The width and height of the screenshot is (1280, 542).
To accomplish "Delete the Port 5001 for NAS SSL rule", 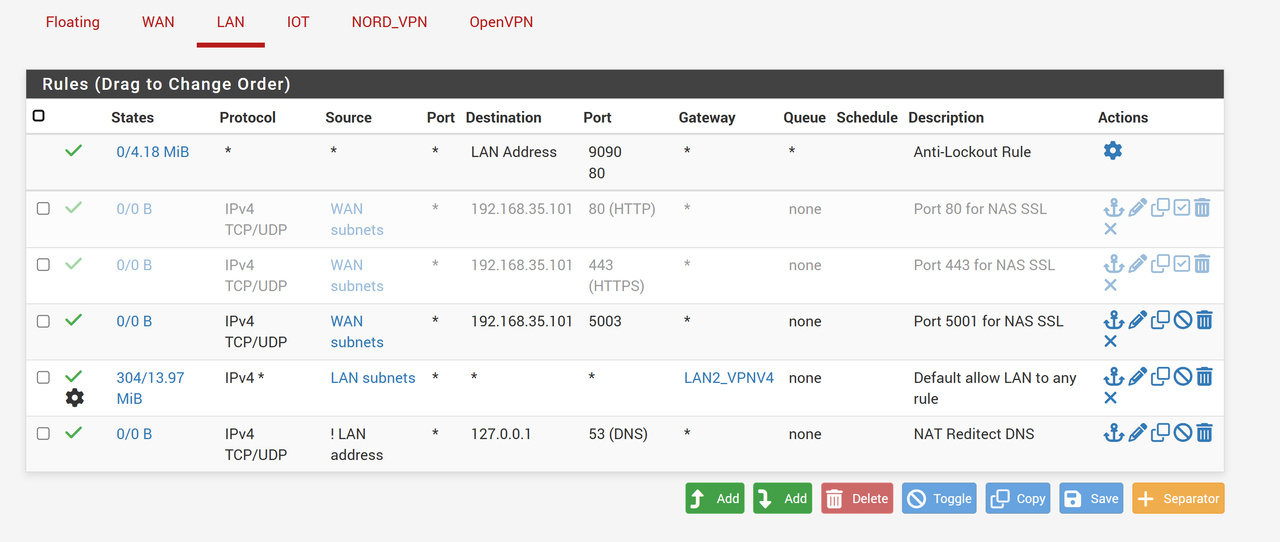I will pos(1204,320).
